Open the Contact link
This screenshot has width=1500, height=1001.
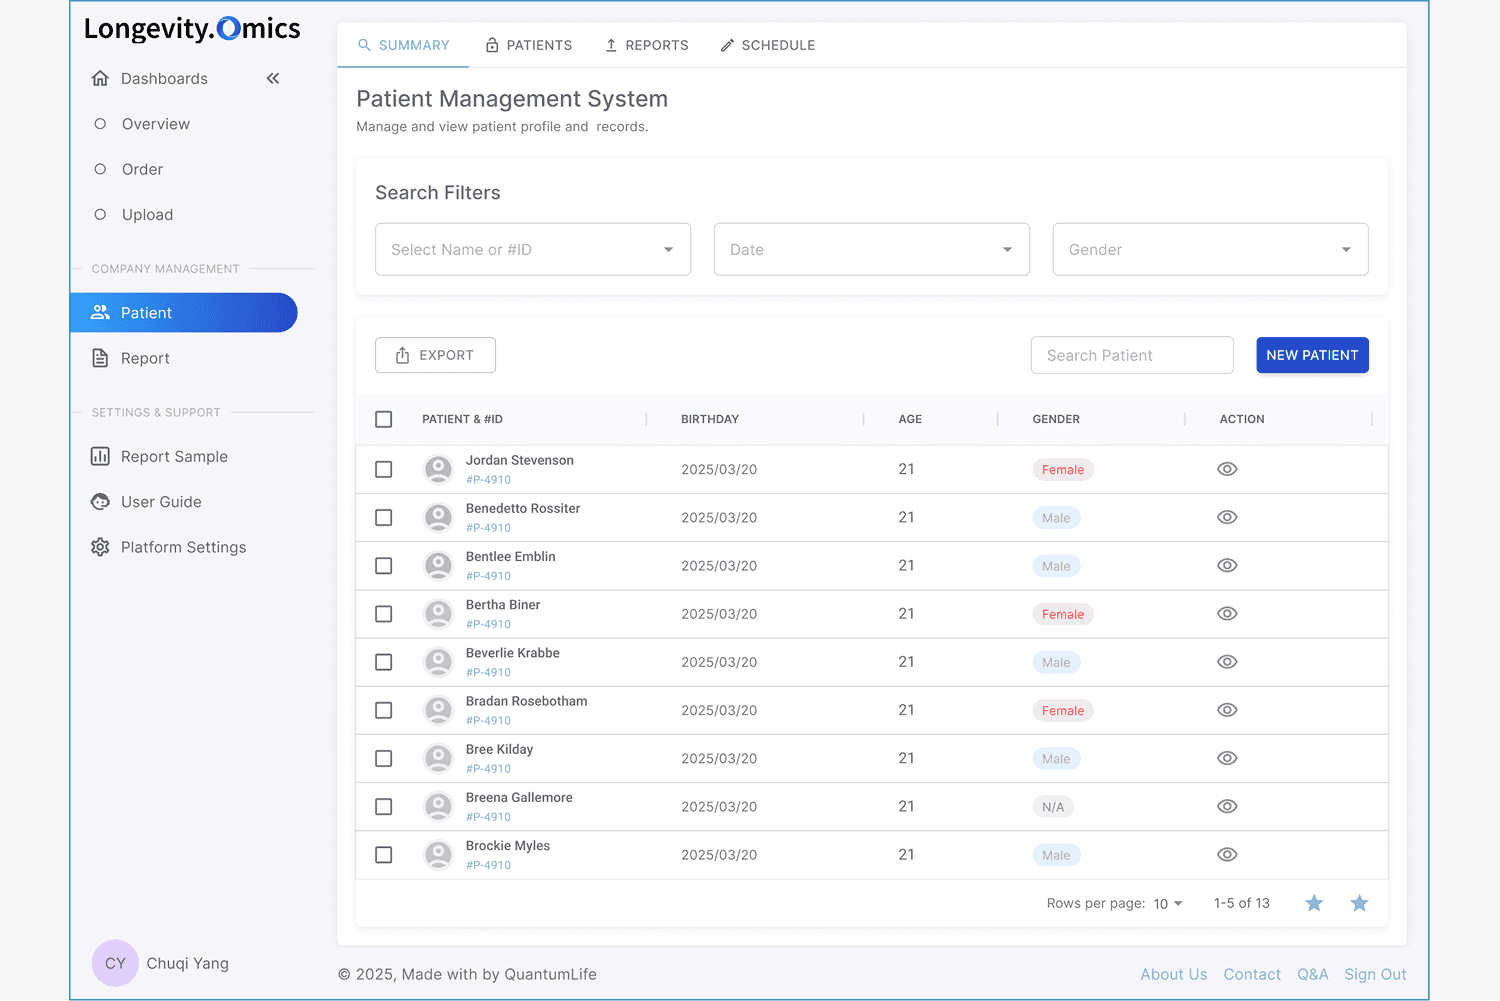point(1252,974)
